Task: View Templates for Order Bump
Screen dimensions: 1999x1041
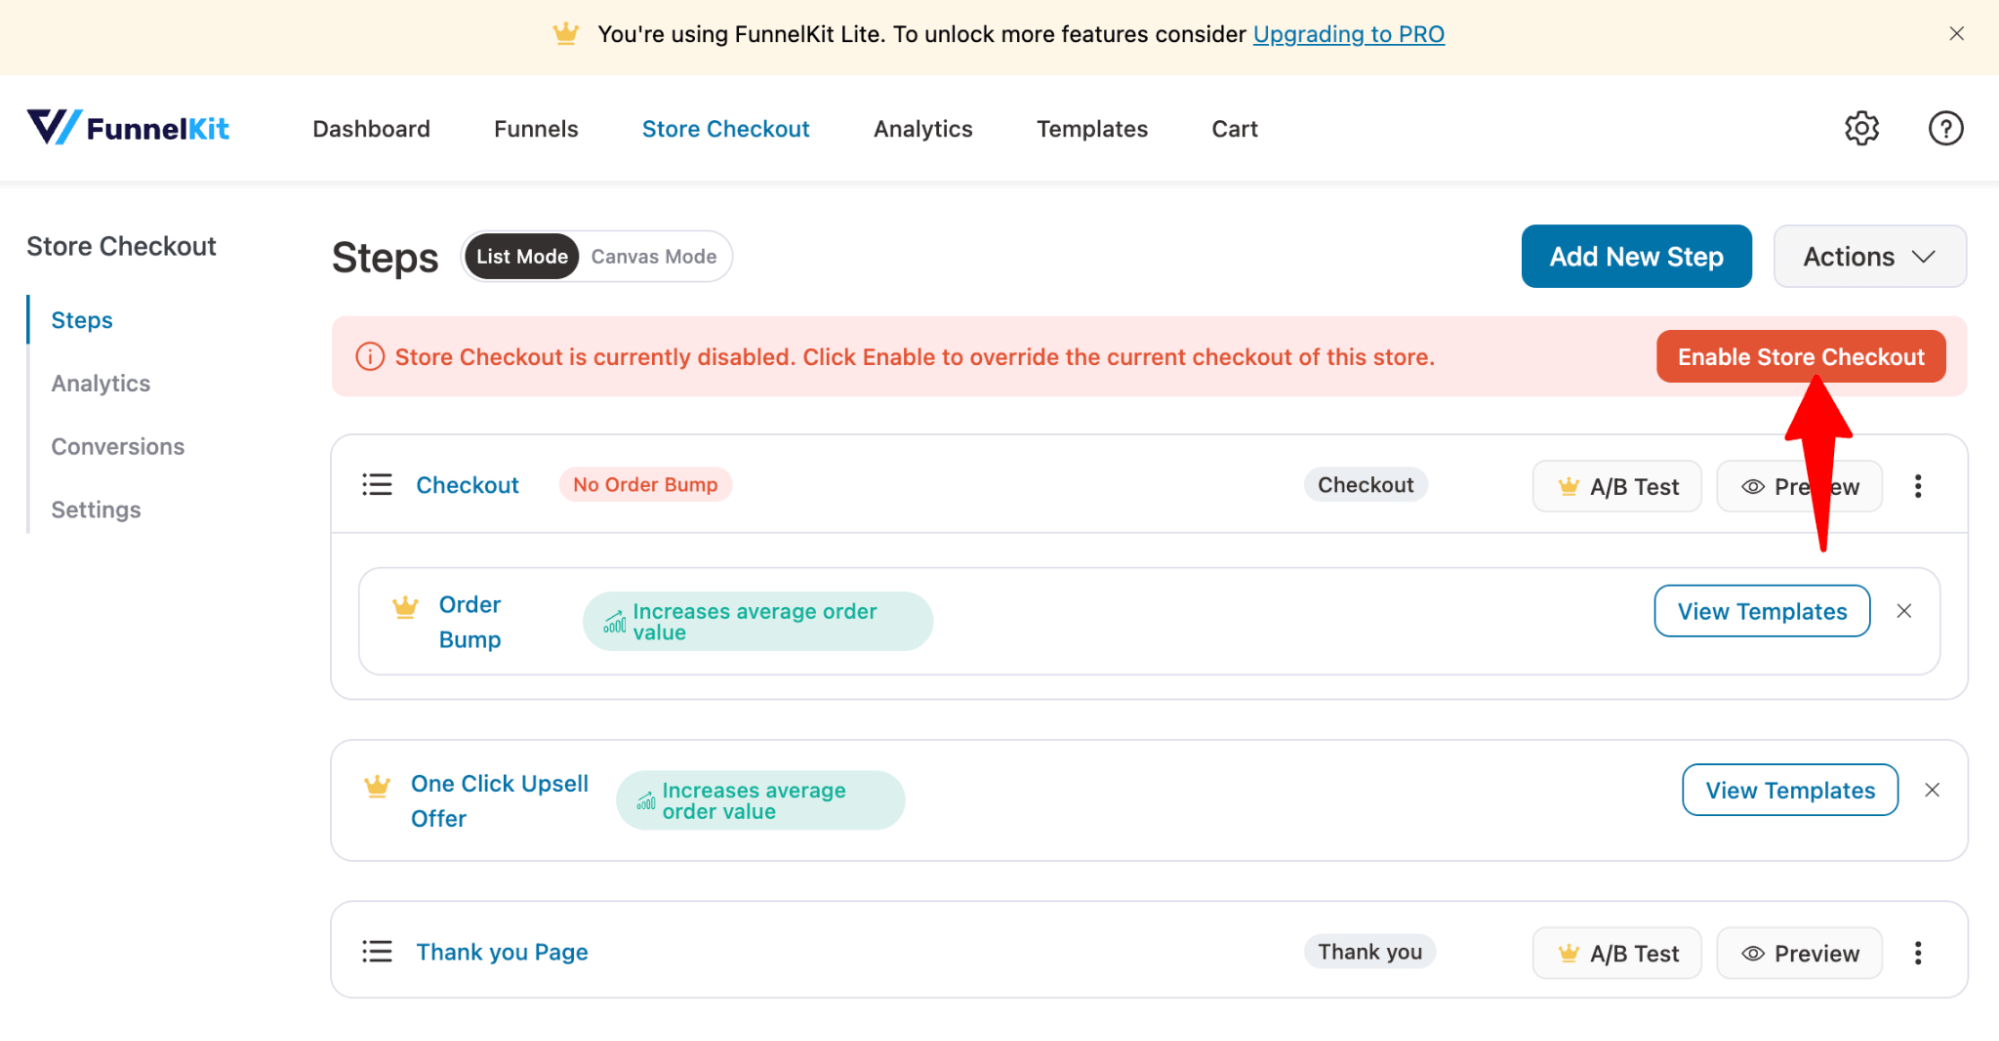Action: pos(1761,611)
